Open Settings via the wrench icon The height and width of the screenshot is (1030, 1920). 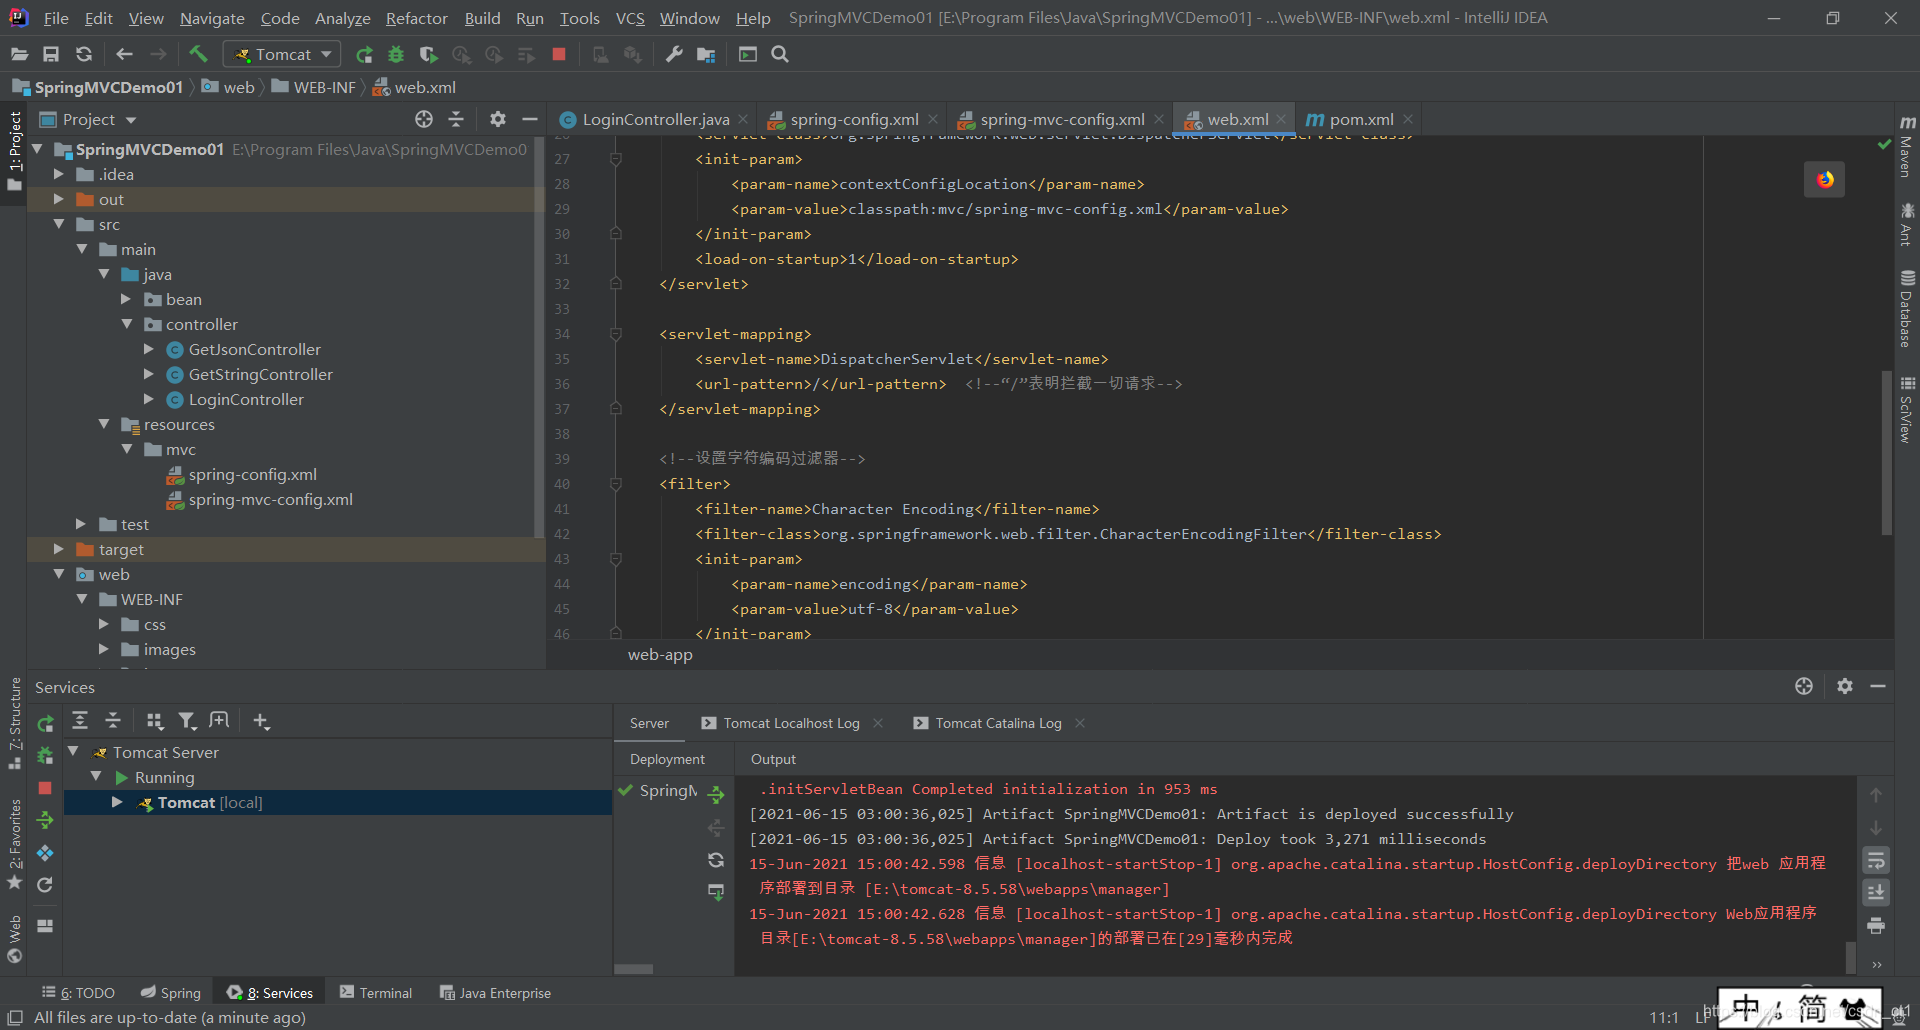coord(674,54)
